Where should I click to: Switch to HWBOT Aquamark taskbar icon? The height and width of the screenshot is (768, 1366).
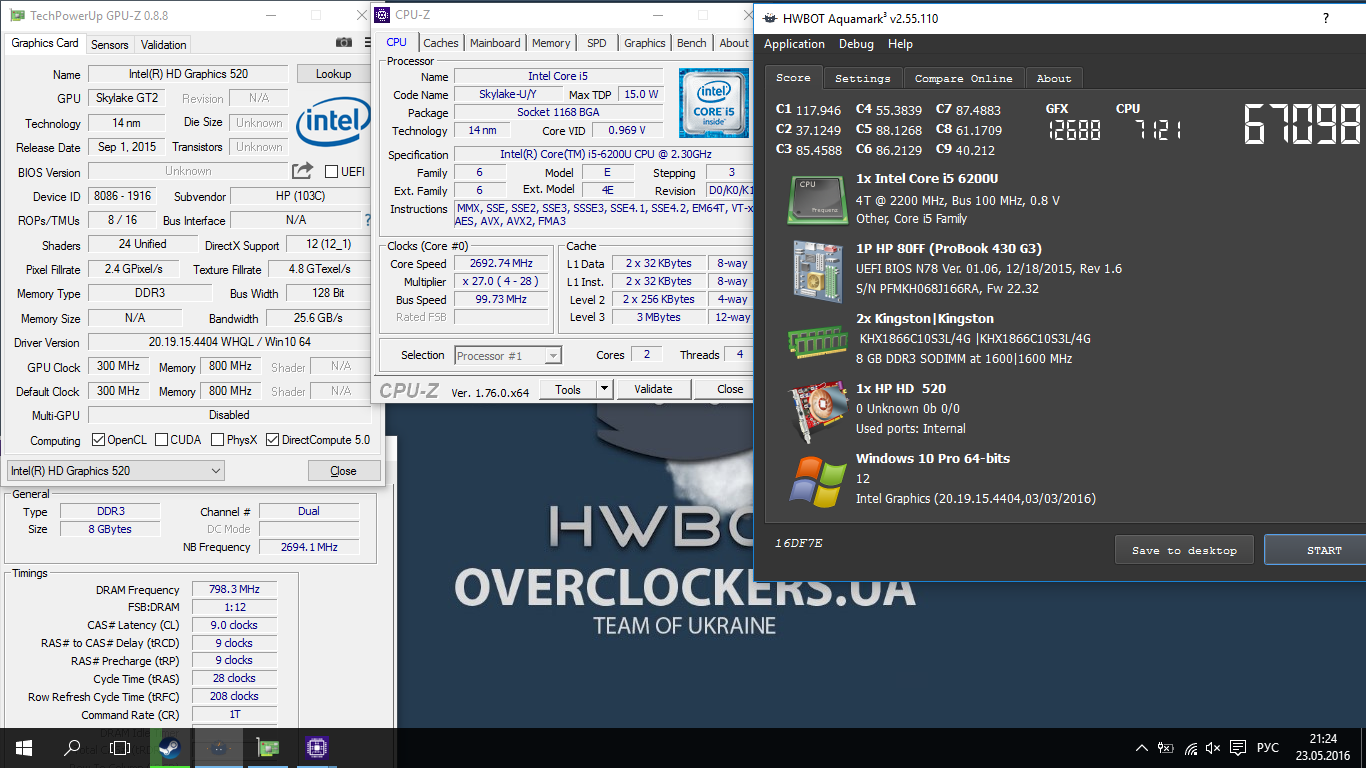coord(218,747)
